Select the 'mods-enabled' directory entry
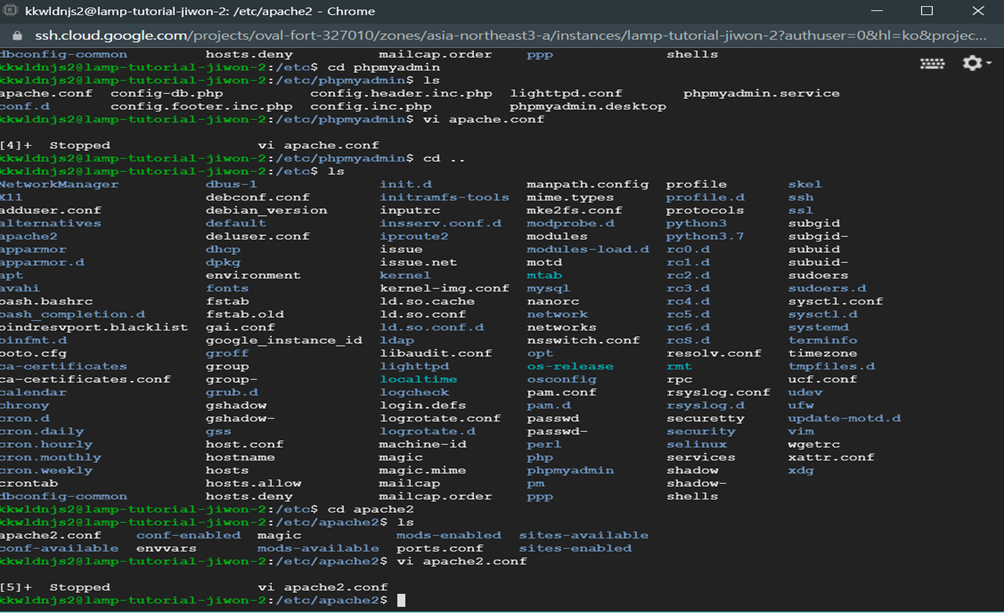This screenshot has height=613, width=1004. point(448,535)
